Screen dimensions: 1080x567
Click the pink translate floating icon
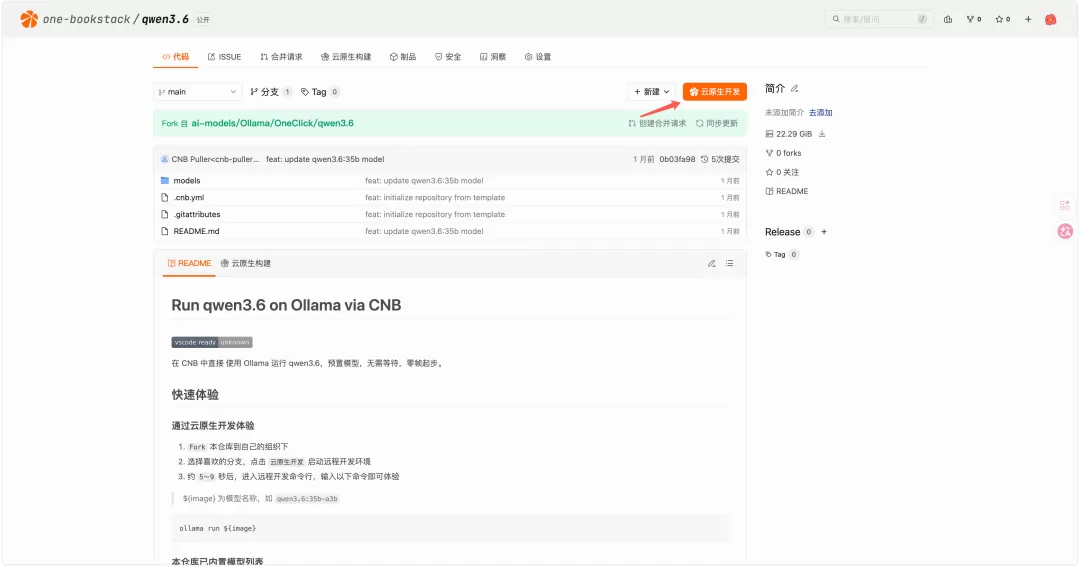tap(1065, 231)
